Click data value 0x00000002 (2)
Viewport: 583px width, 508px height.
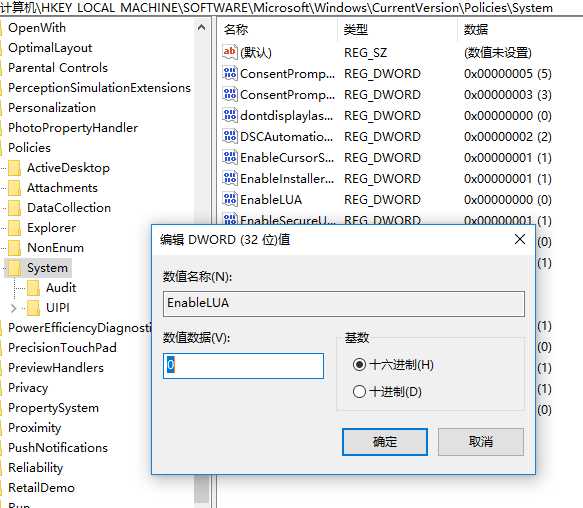pos(508,136)
